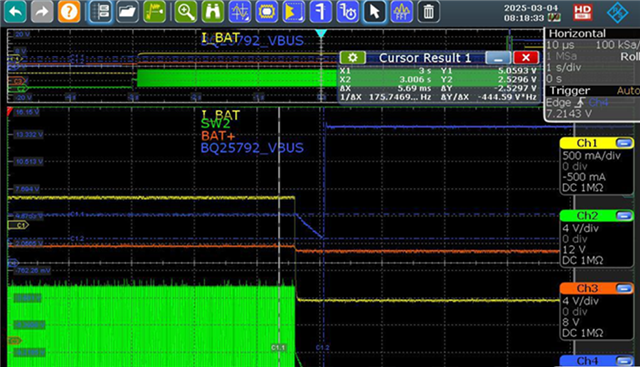
Task: Minimize the Cursor Result 1 box
Action: tap(498, 58)
